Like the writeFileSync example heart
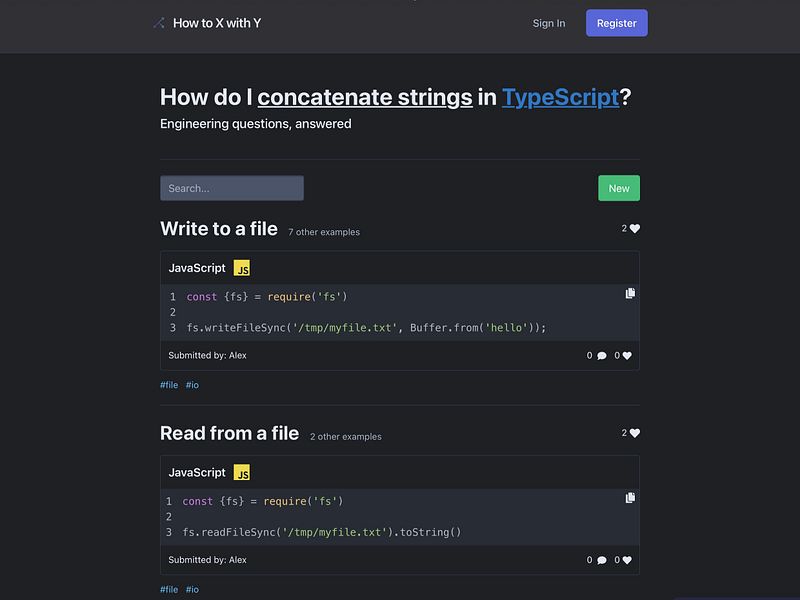This screenshot has height=600, width=800. pos(627,356)
